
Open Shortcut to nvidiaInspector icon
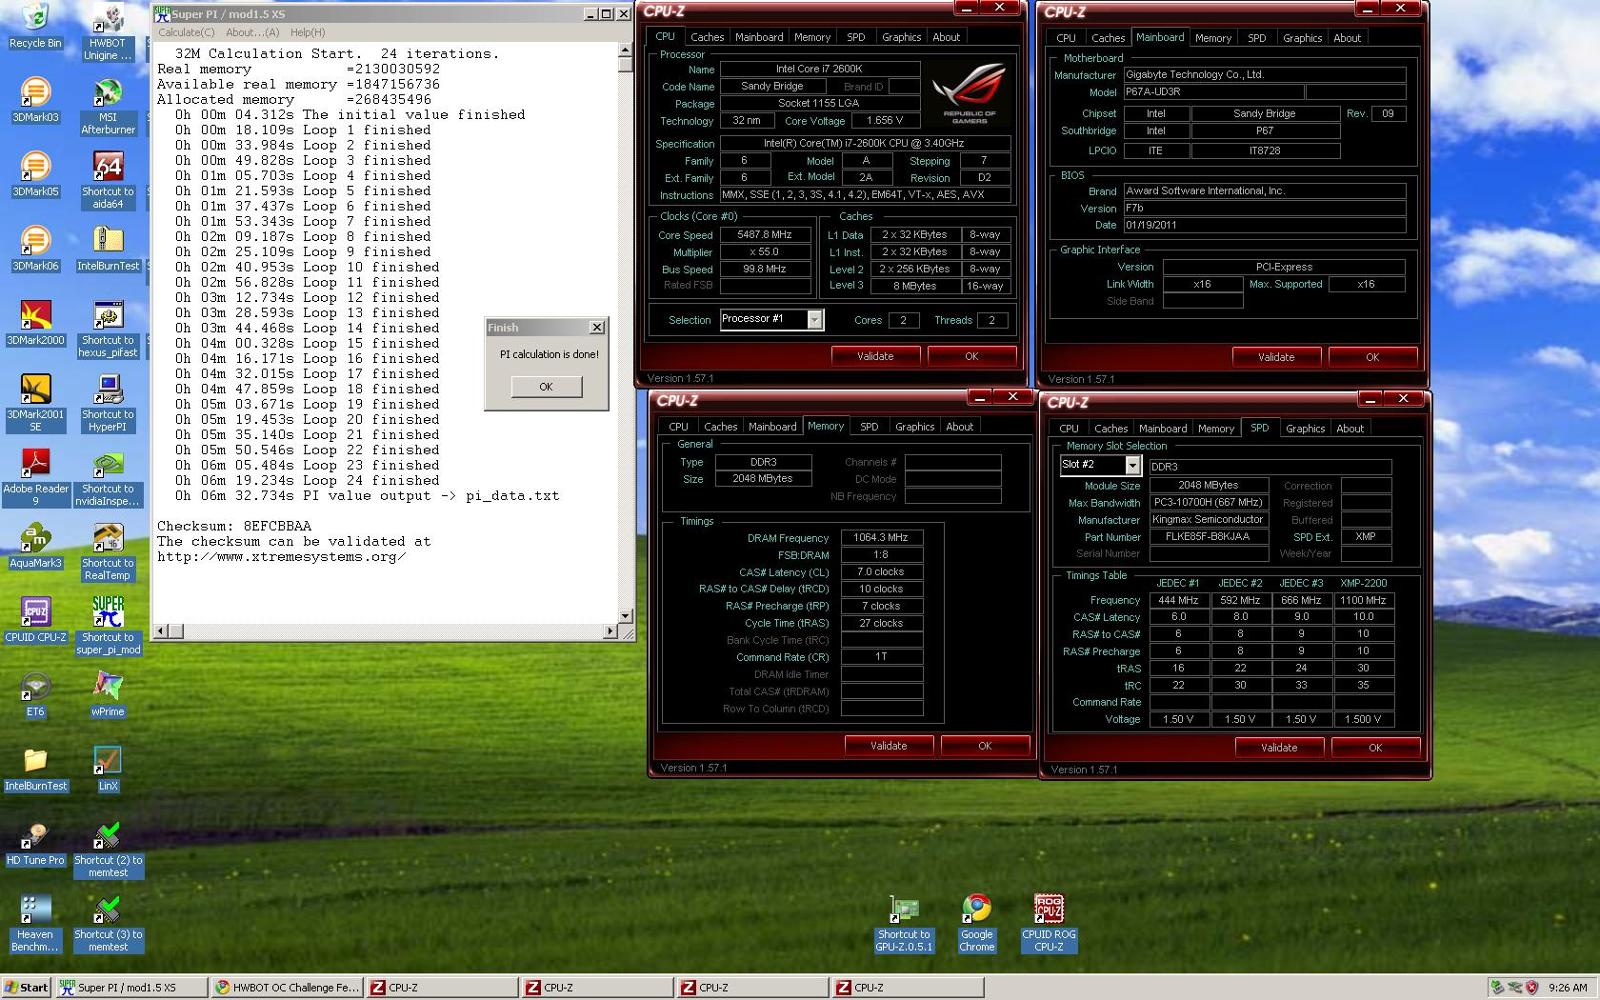108,478
